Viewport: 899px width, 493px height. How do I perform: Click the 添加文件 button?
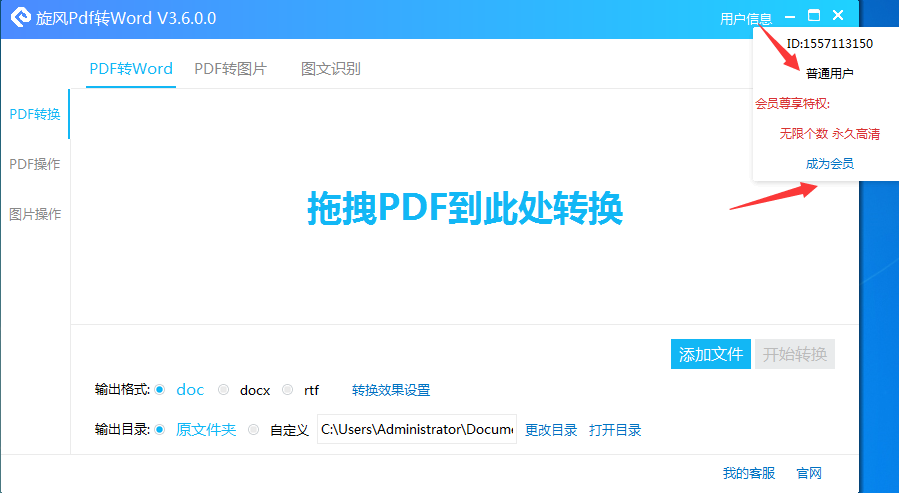tap(711, 354)
